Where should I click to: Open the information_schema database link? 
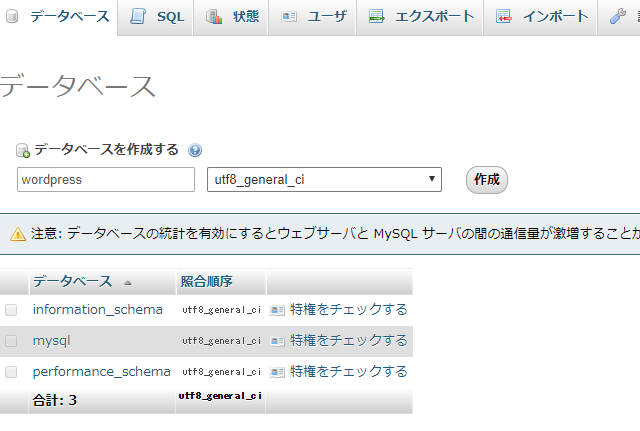tap(97, 310)
